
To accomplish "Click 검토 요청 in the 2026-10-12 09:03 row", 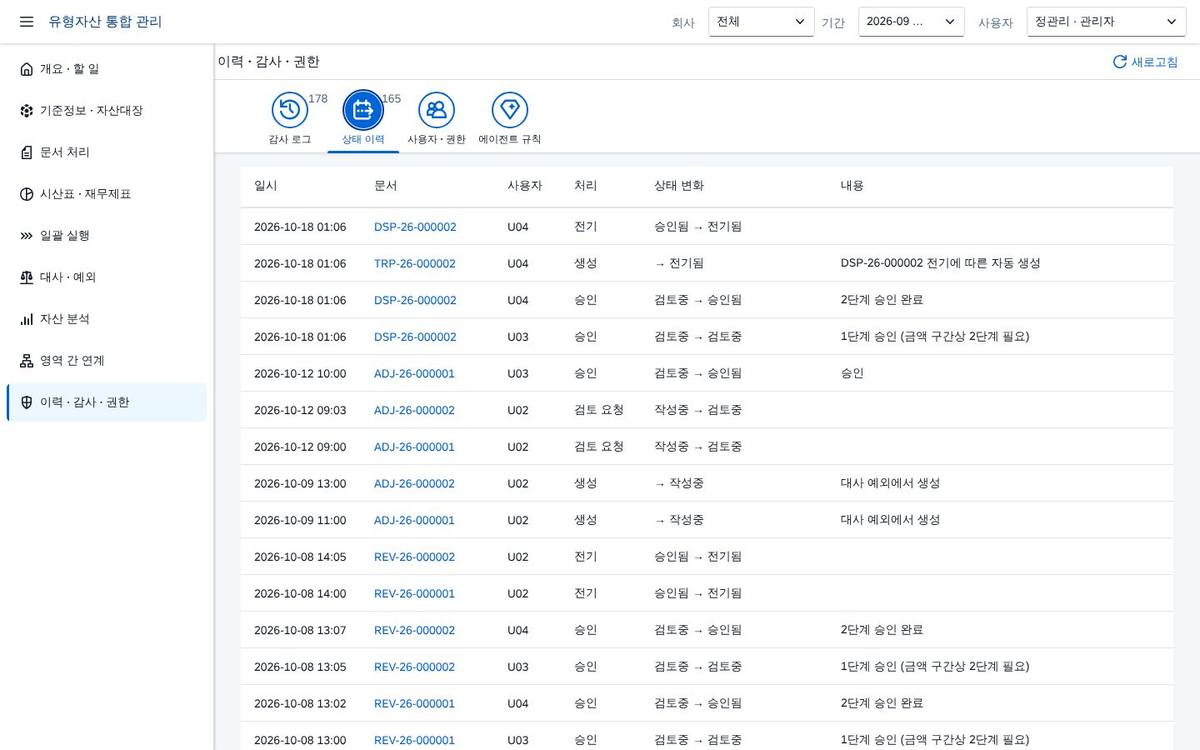I will pyautogui.click(x=599, y=410).
